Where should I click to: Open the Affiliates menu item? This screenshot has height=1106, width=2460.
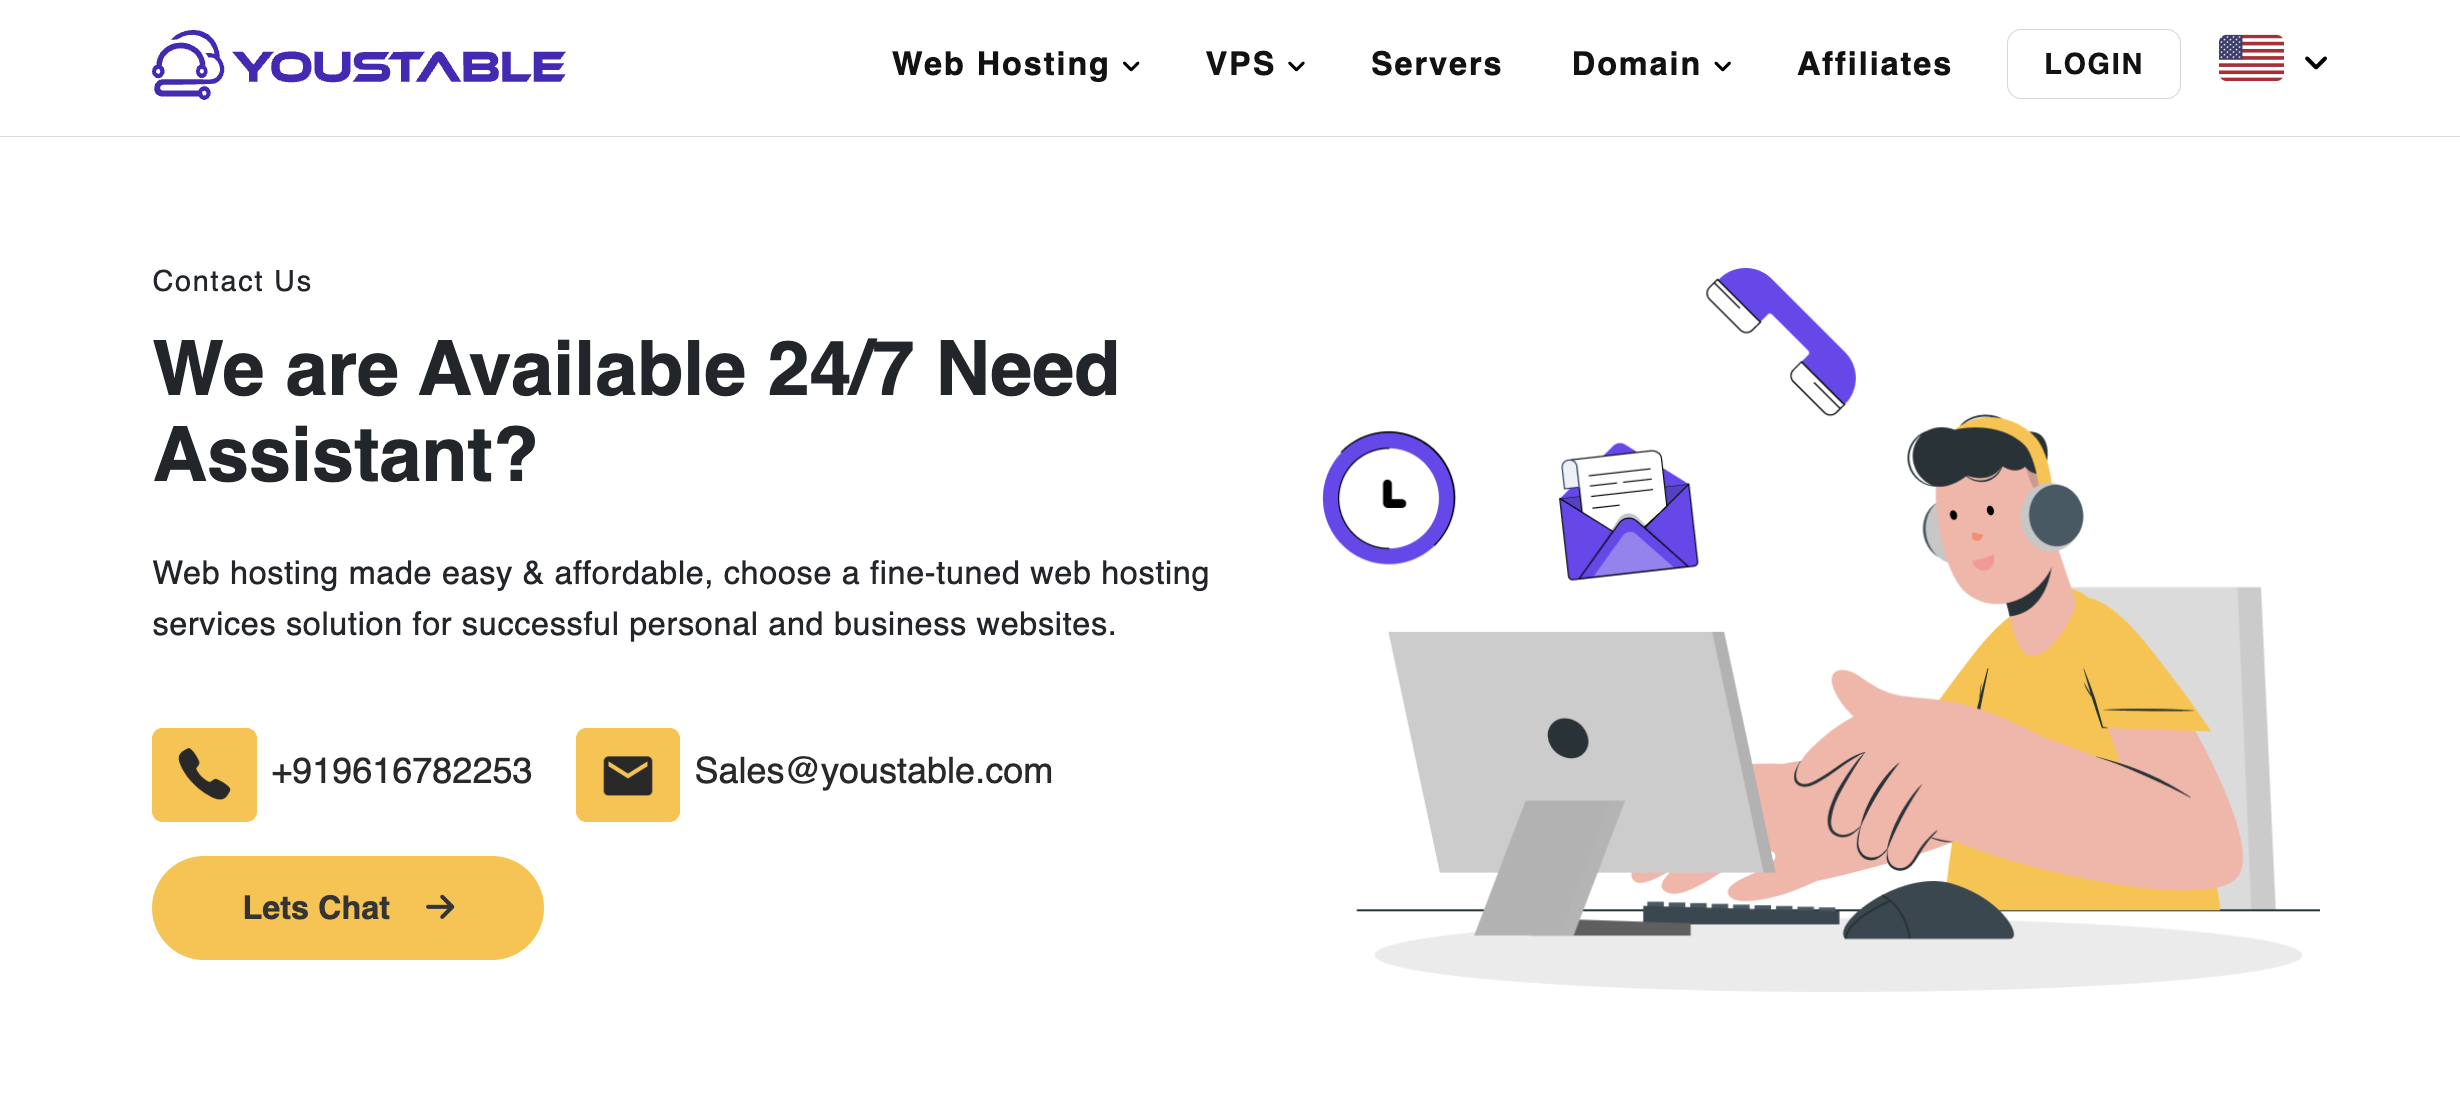click(x=1874, y=64)
